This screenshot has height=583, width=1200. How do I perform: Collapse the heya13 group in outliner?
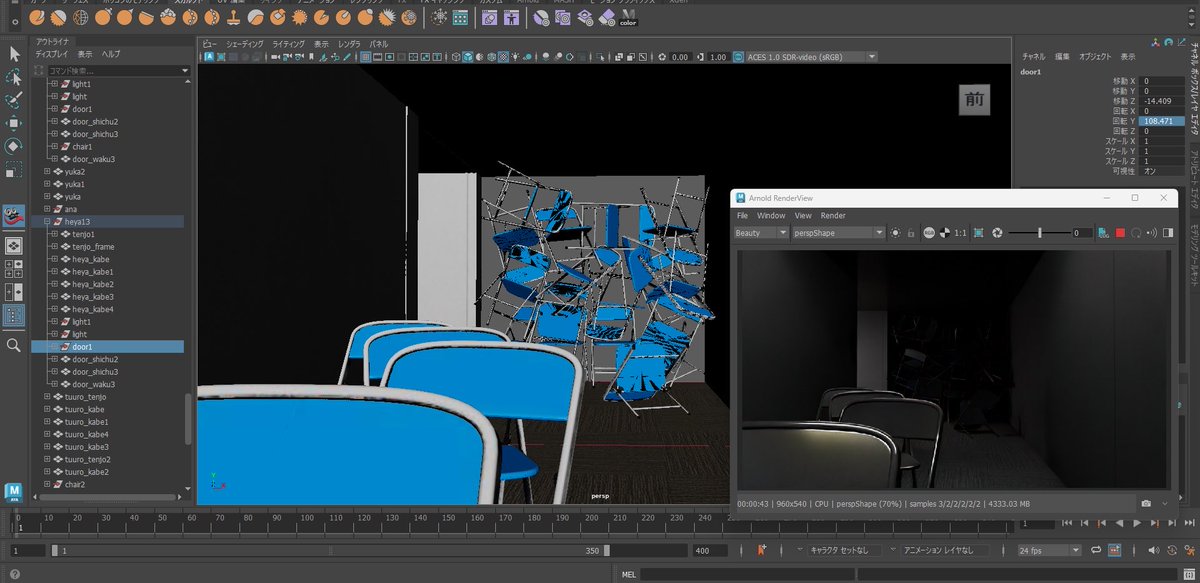47,221
